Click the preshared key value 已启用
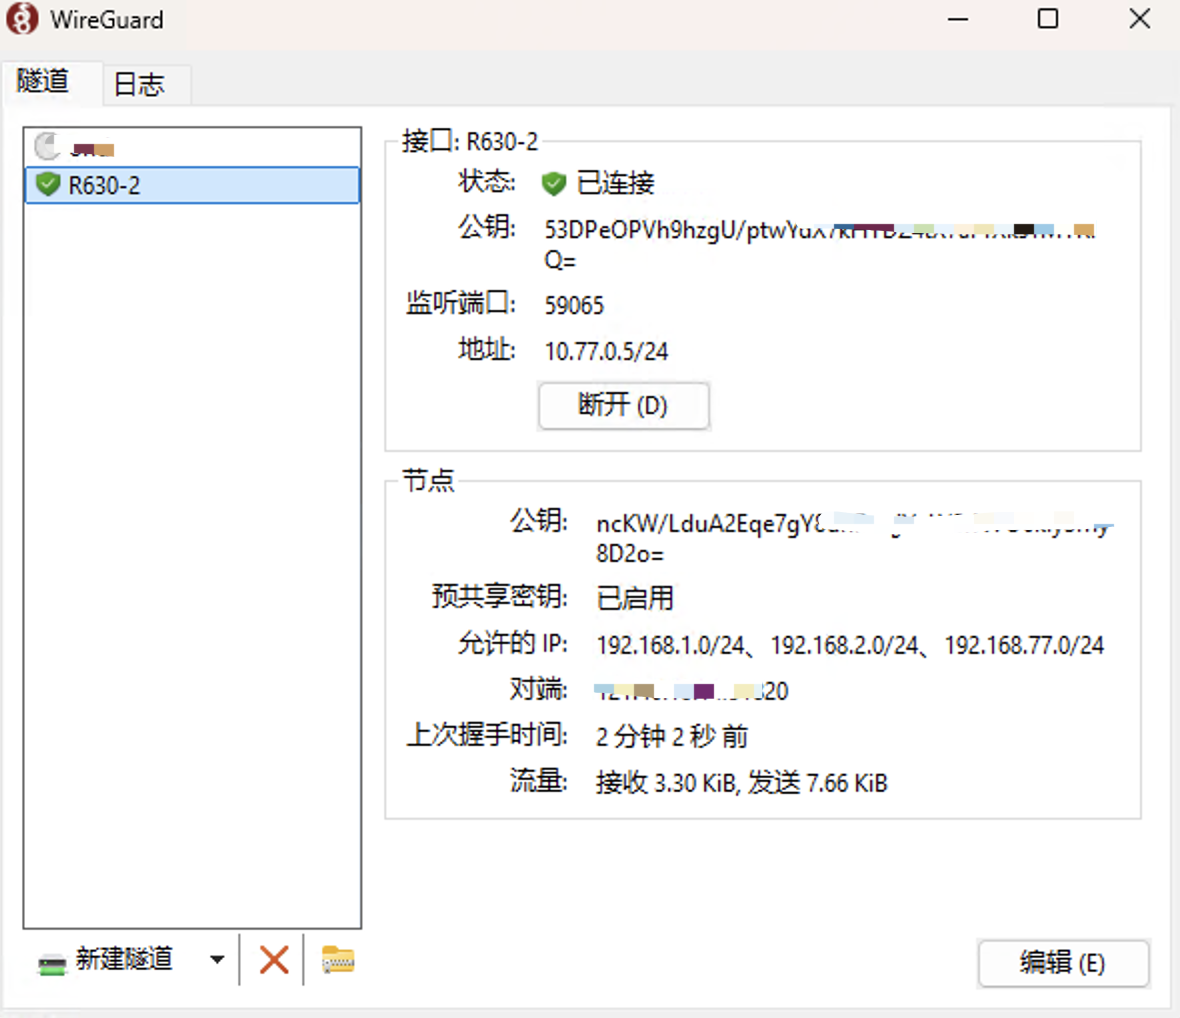 (635, 598)
